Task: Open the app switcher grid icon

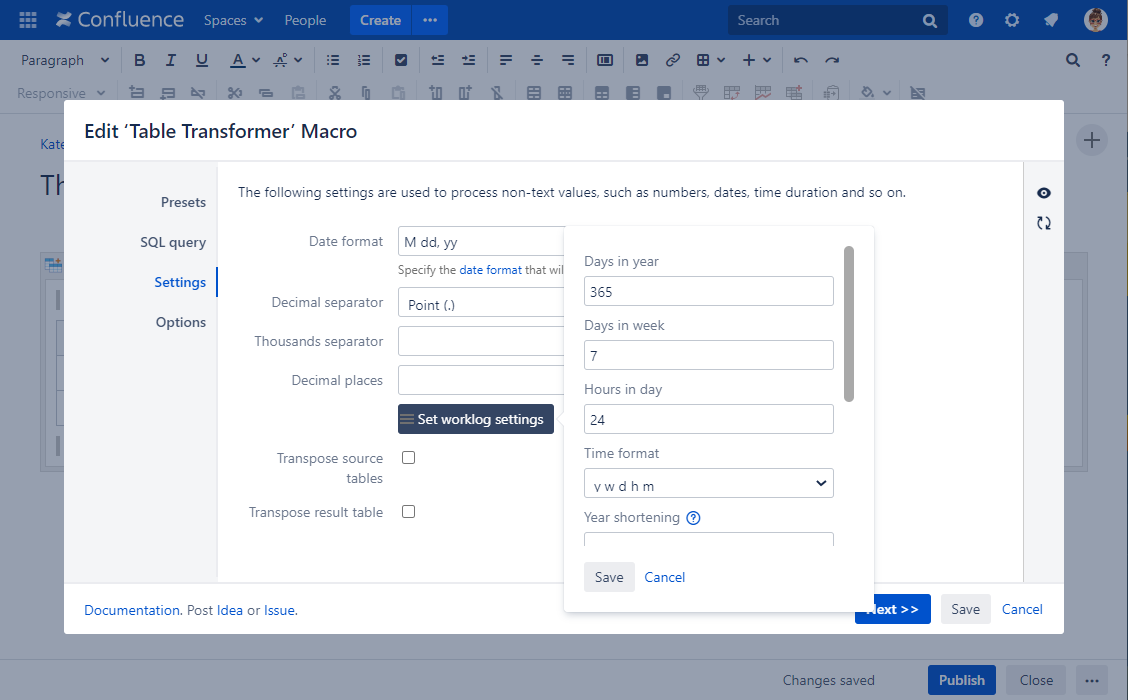Action: coord(28,20)
